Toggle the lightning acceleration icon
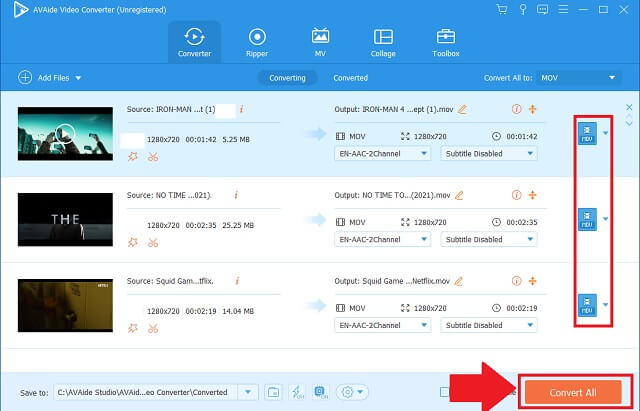Screen dimensions: 640x411 pos(297,392)
